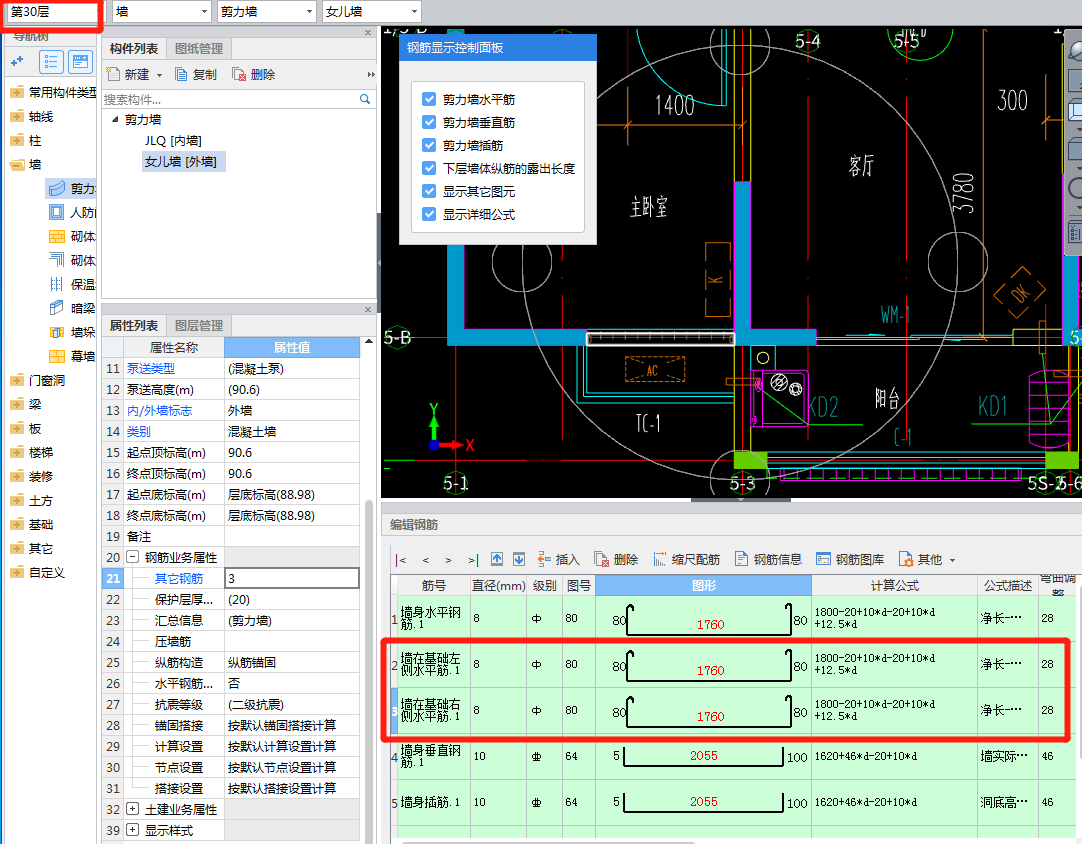This screenshot has width=1082, height=844.
Task: Toggle 显示其它图元 checkbox
Action: (429, 191)
